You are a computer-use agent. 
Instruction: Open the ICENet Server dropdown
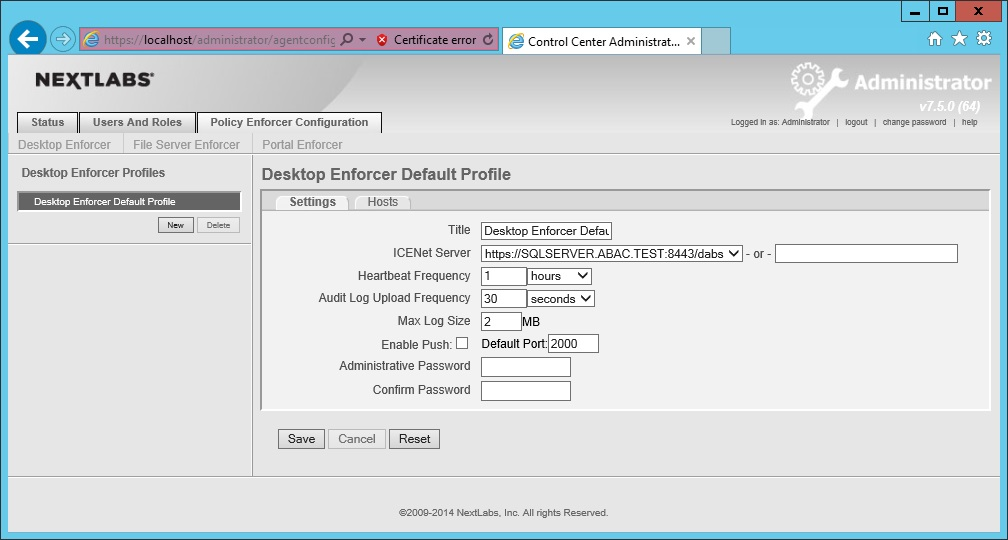[612, 254]
